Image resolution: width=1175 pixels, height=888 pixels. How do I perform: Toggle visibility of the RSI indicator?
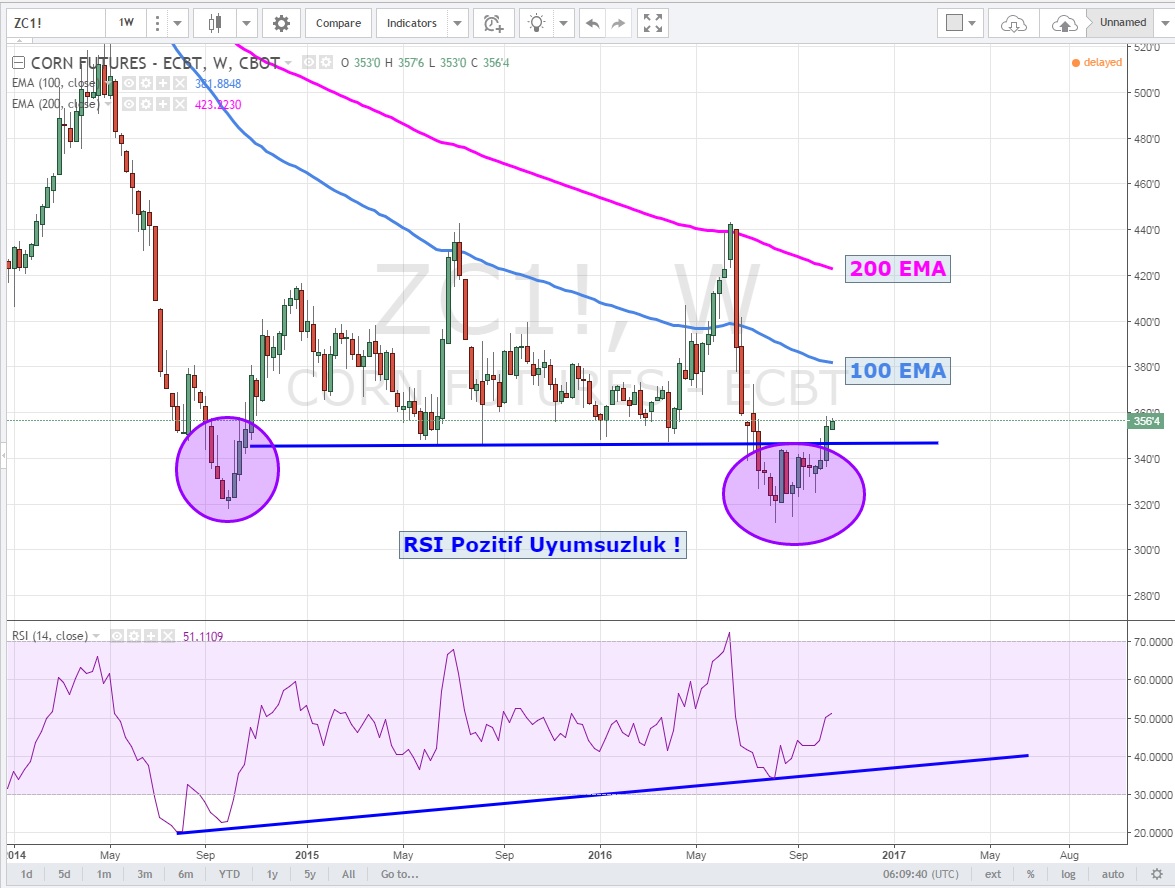pos(118,635)
